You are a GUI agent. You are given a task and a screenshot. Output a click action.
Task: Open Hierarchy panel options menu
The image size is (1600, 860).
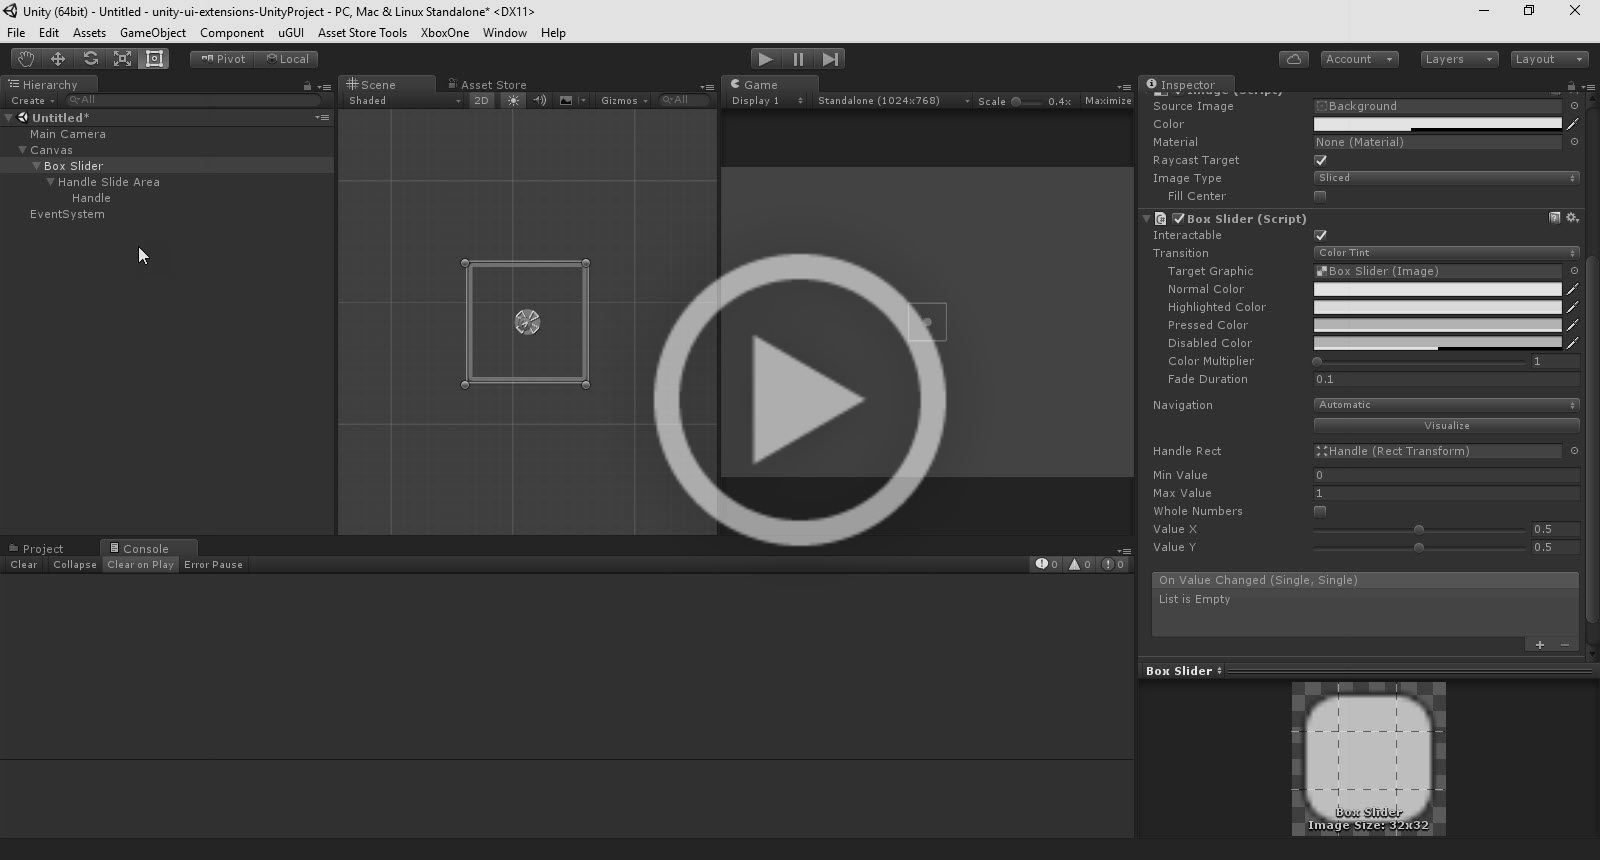(x=324, y=86)
